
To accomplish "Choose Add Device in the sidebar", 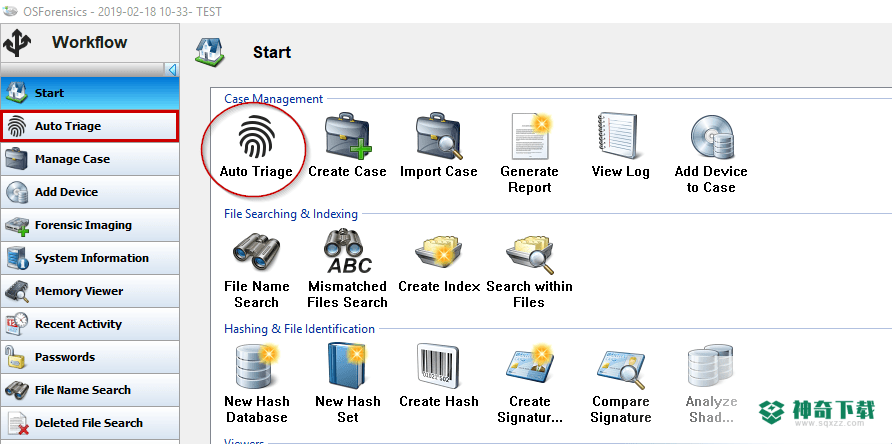I will [x=90, y=192].
